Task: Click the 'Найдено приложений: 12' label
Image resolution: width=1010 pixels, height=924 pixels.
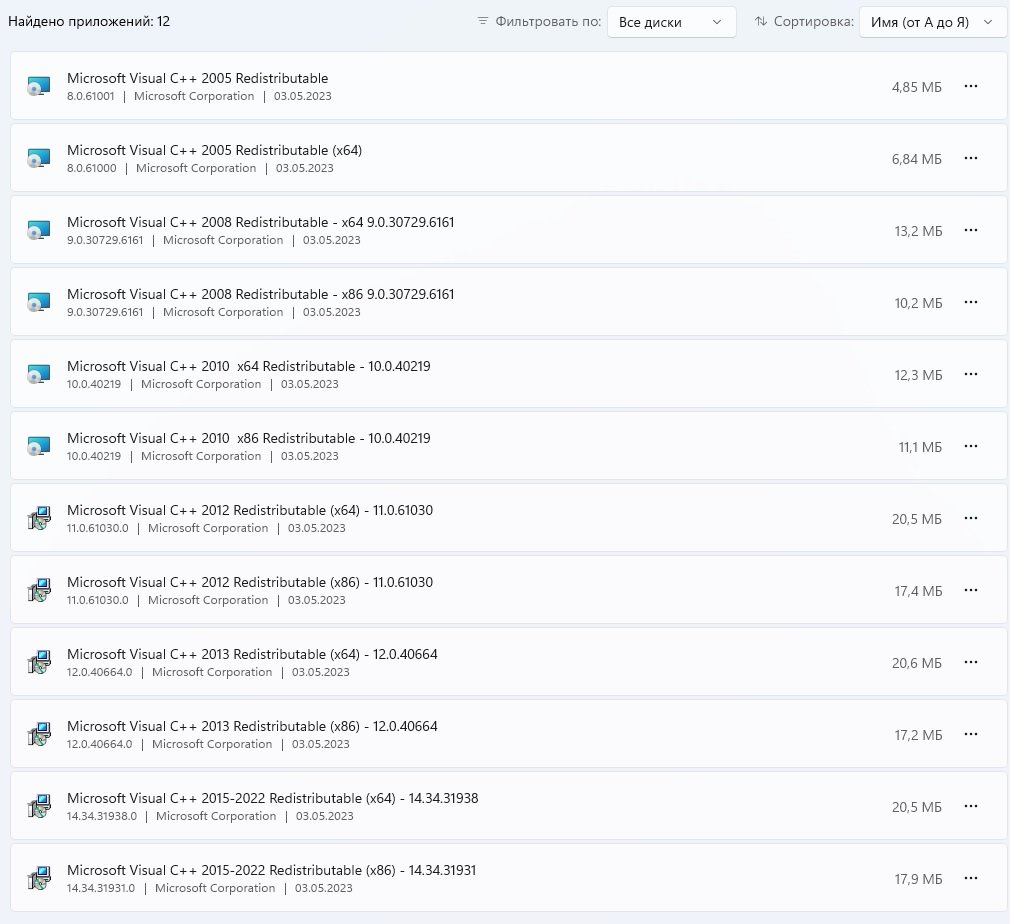Action: (89, 21)
